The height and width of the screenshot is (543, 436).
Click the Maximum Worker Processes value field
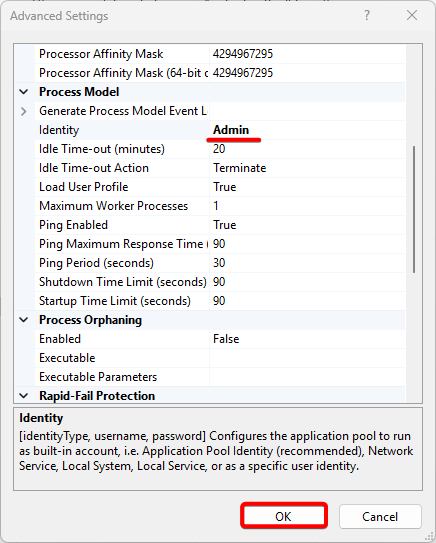coord(307,206)
